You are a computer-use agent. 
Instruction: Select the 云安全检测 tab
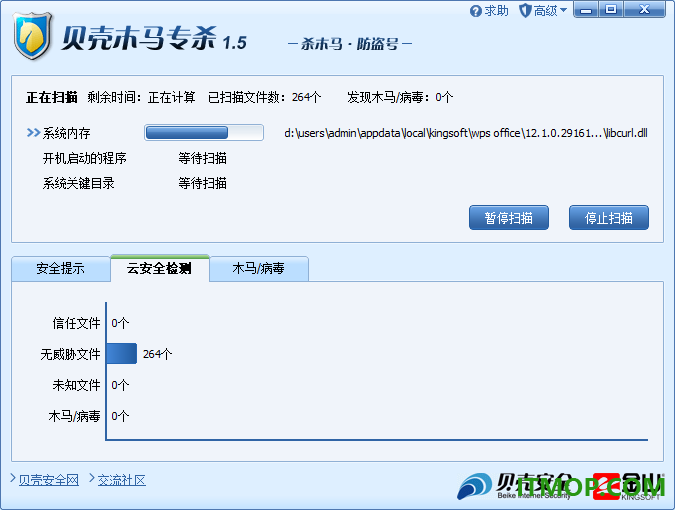pyautogui.click(x=159, y=268)
